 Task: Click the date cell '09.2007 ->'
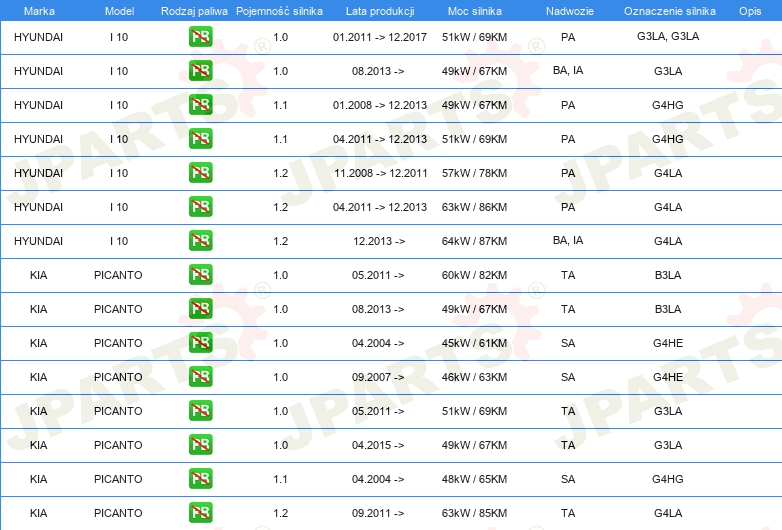(378, 377)
